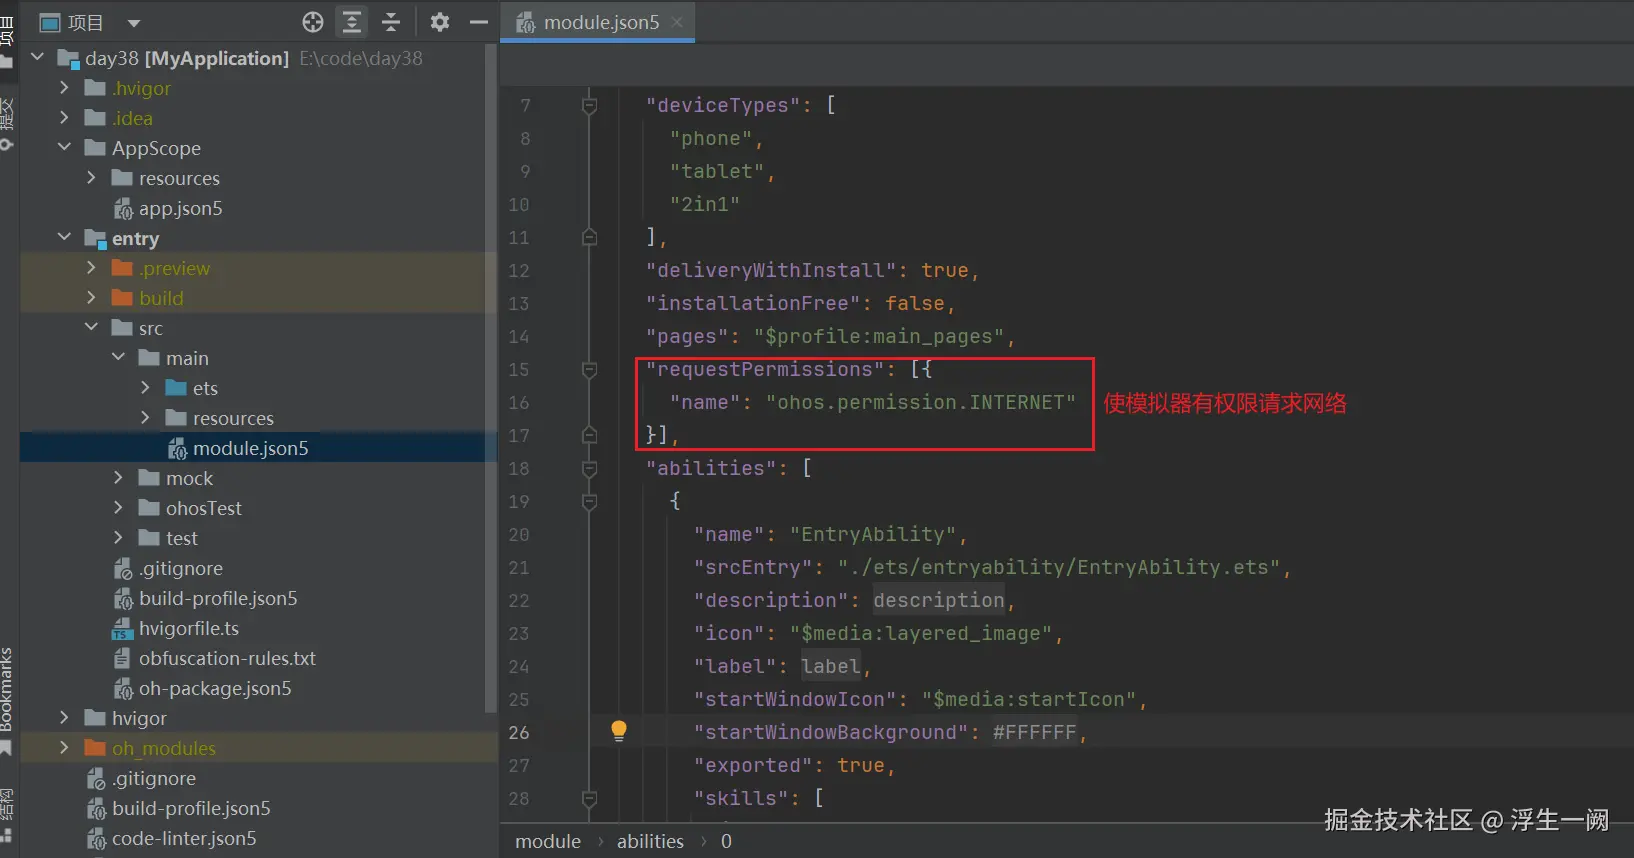
Task: Click the ets folder icon
Action: pyautogui.click(x=176, y=388)
